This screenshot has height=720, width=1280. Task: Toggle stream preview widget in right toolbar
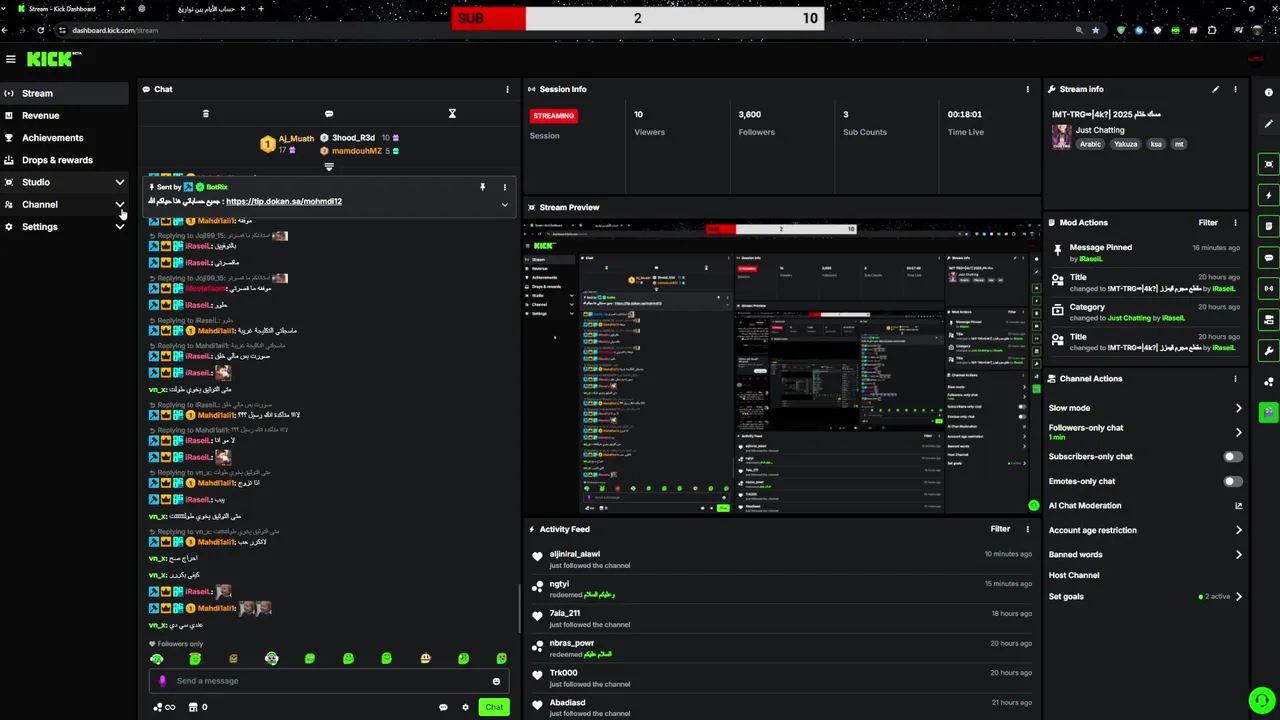tap(1268, 164)
